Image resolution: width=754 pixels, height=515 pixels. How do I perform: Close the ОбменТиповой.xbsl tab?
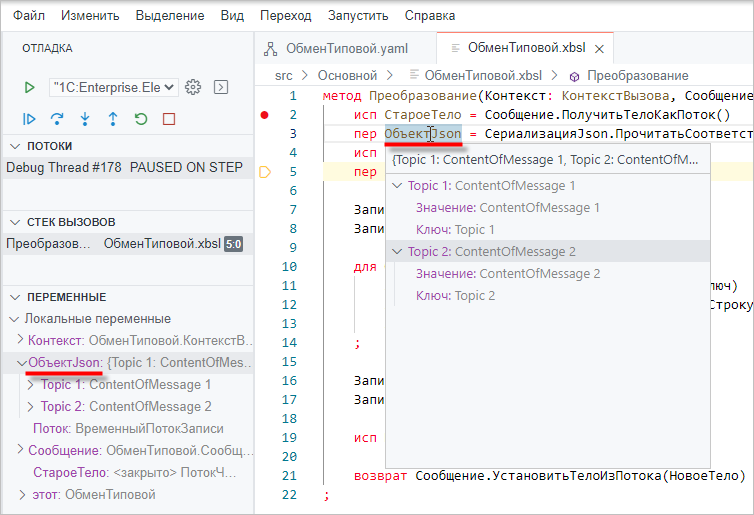599,48
